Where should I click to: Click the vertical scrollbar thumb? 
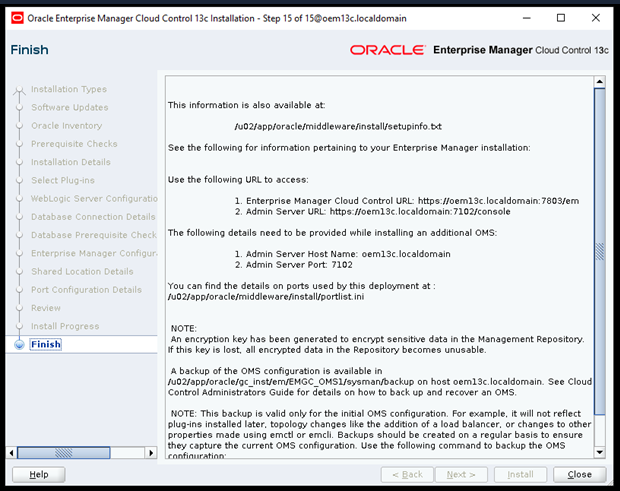coord(599,251)
